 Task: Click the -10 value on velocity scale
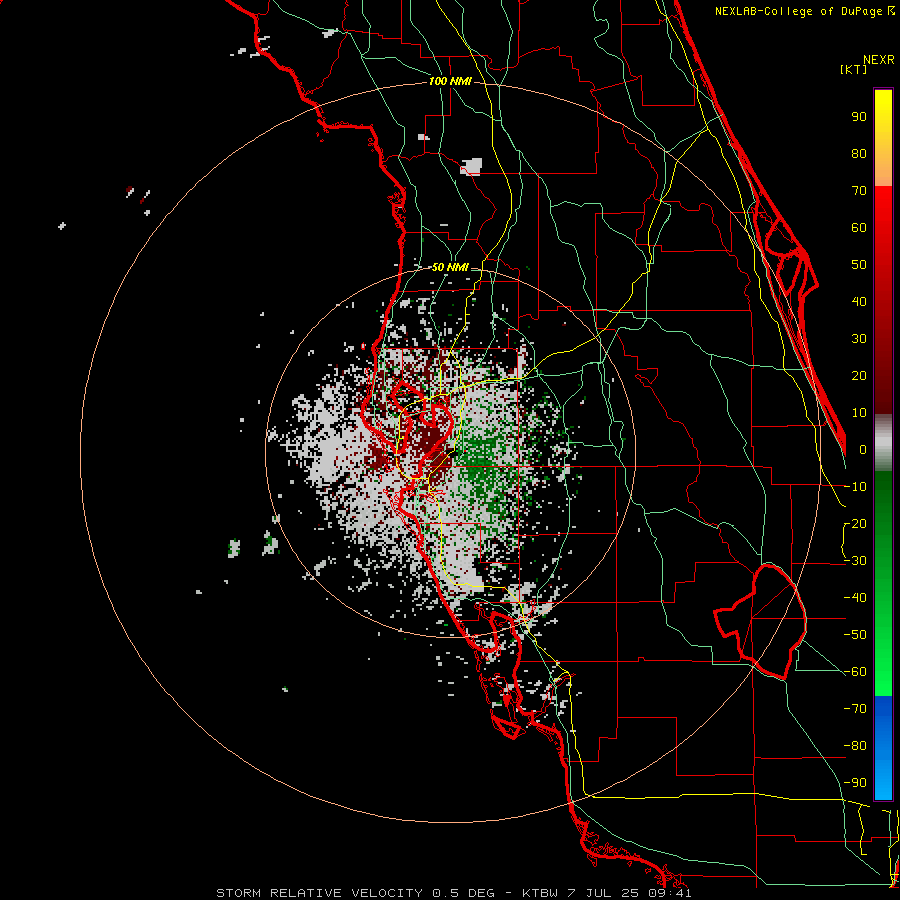[855, 487]
